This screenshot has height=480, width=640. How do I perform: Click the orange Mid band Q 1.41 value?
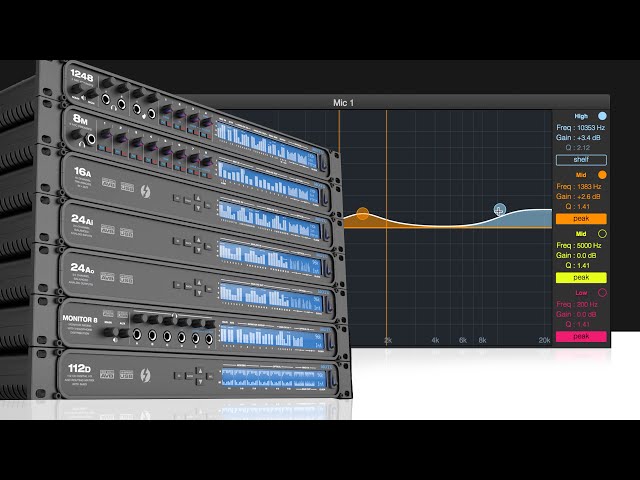click(580, 207)
